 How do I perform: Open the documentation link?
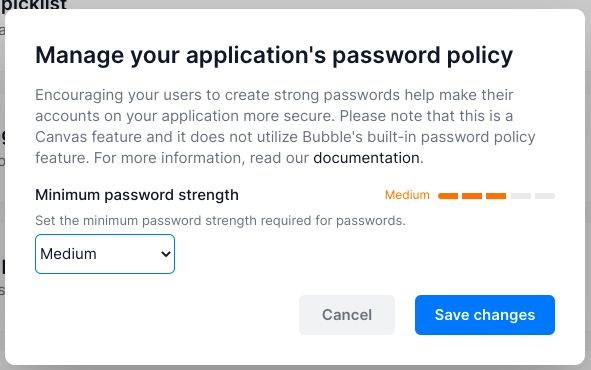[366, 158]
